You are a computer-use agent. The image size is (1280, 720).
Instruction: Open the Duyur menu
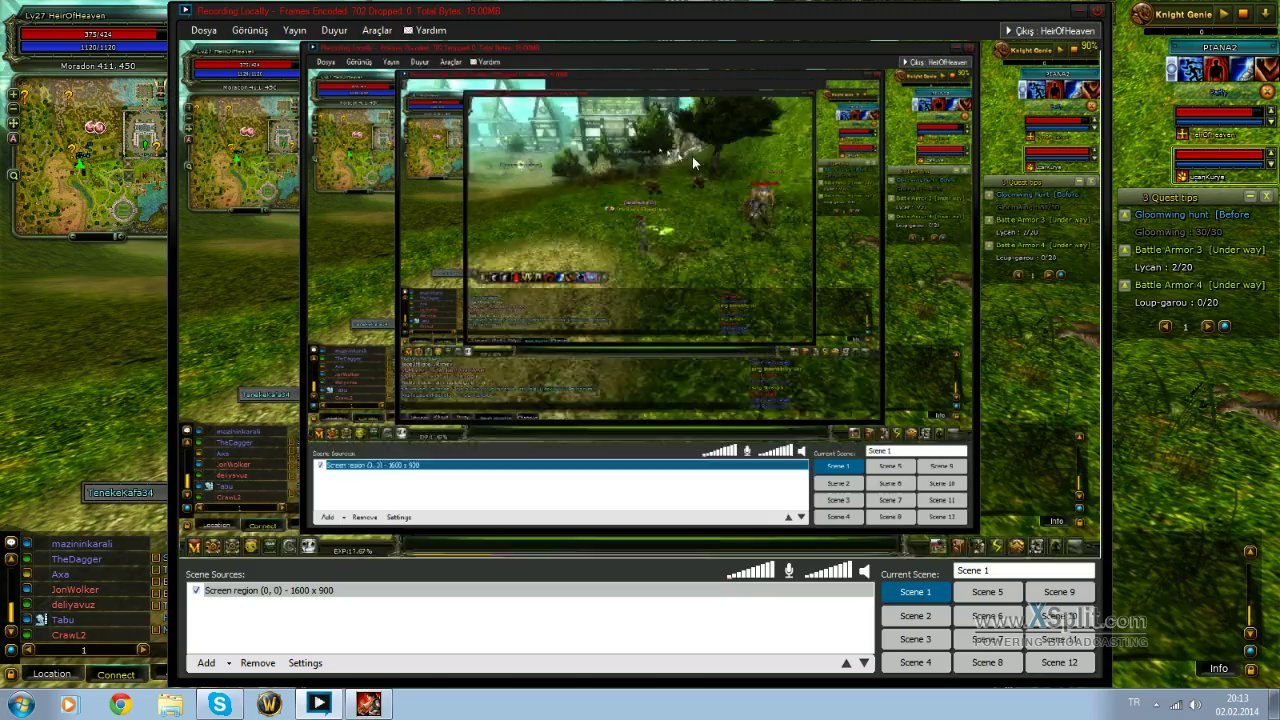coord(334,31)
